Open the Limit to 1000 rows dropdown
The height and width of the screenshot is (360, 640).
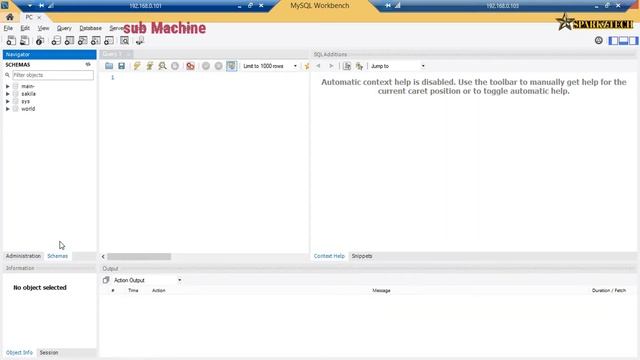[x=270, y=66]
